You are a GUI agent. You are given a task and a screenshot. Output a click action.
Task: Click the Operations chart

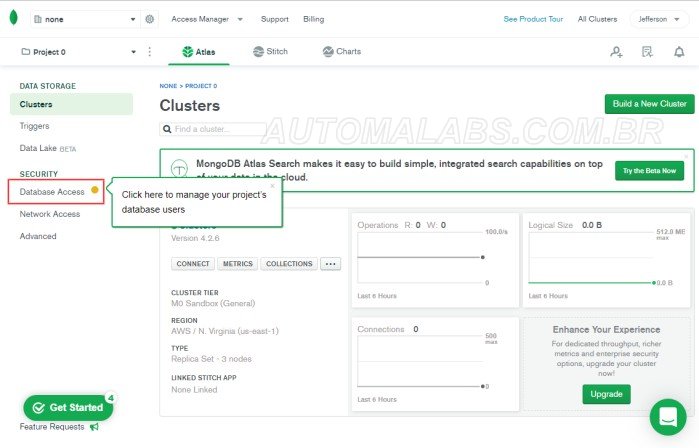tap(435, 260)
